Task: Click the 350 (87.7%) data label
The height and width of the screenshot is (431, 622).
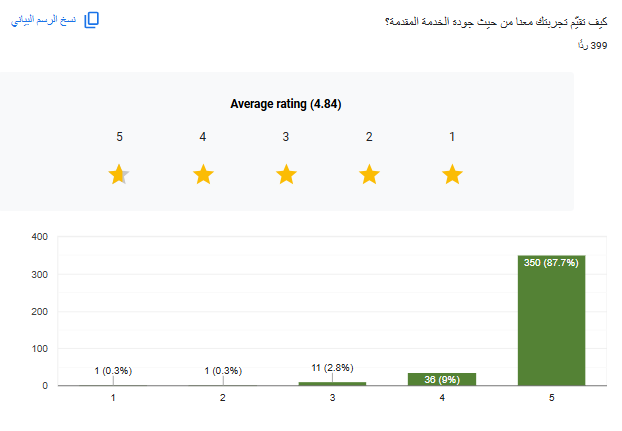Action: pos(551,262)
